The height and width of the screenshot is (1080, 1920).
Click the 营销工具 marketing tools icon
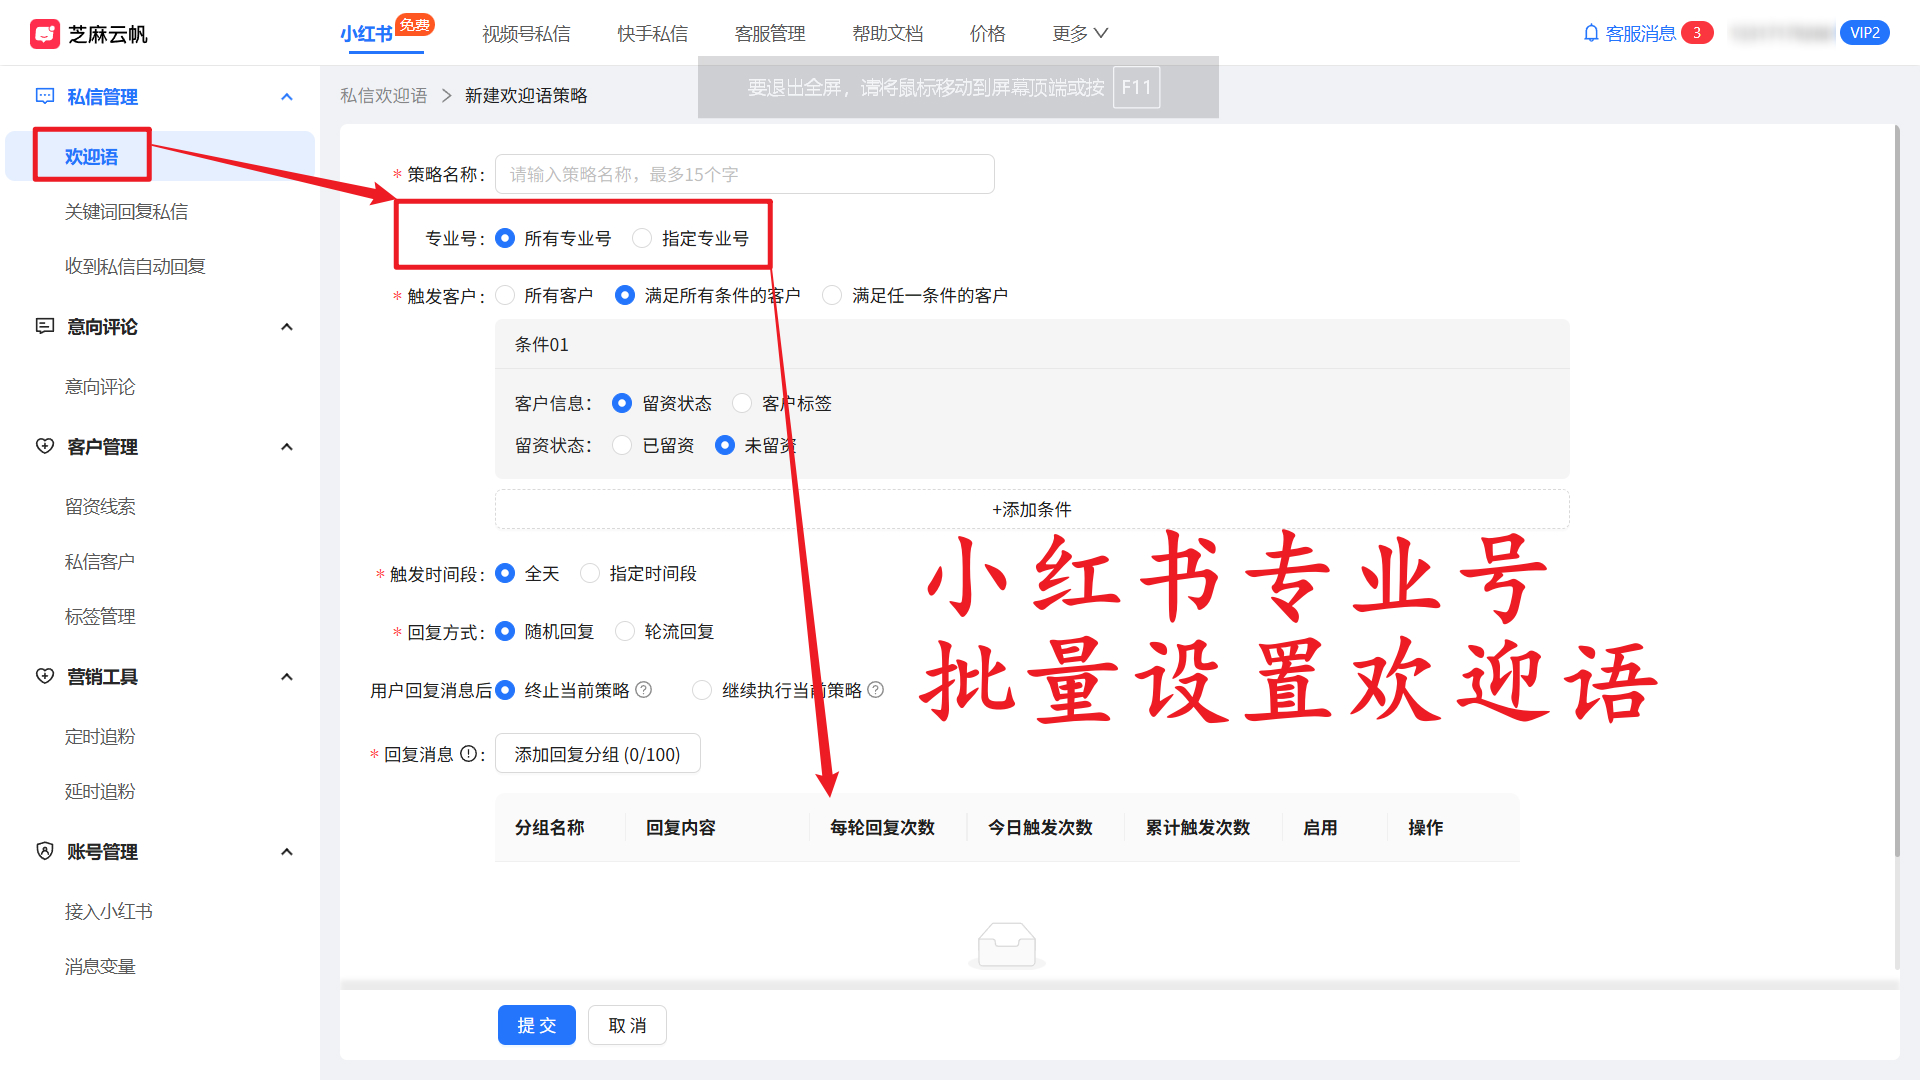pyautogui.click(x=44, y=676)
